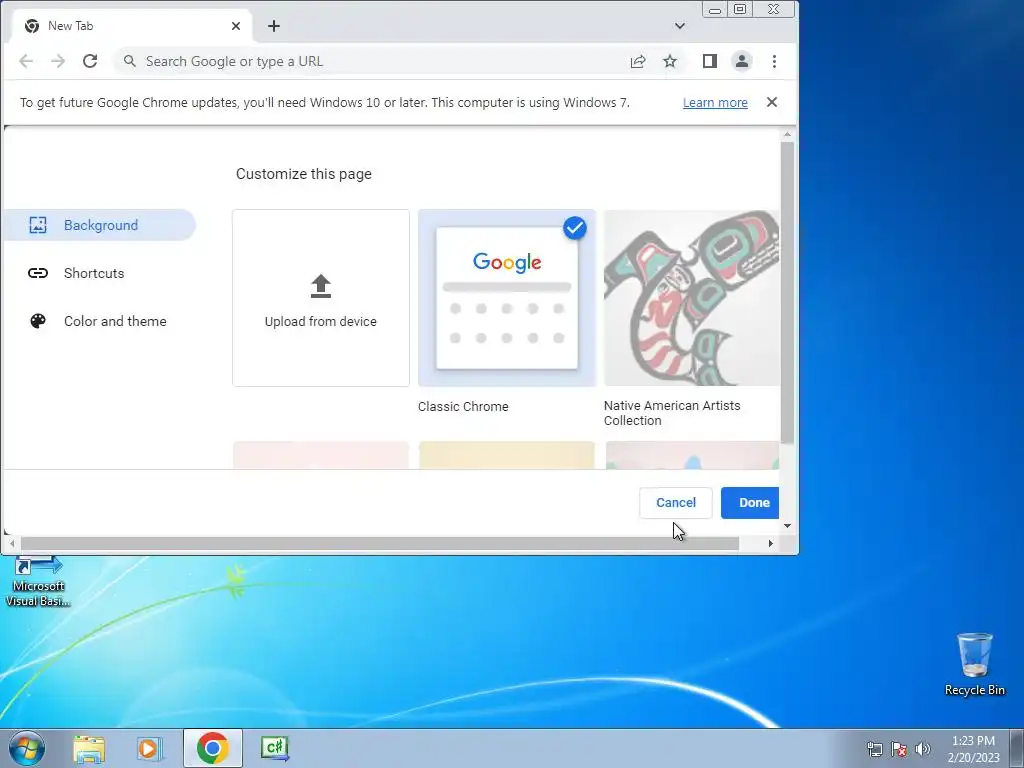Click the Cancel button
The height and width of the screenshot is (768, 1024).
(x=676, y=503)
